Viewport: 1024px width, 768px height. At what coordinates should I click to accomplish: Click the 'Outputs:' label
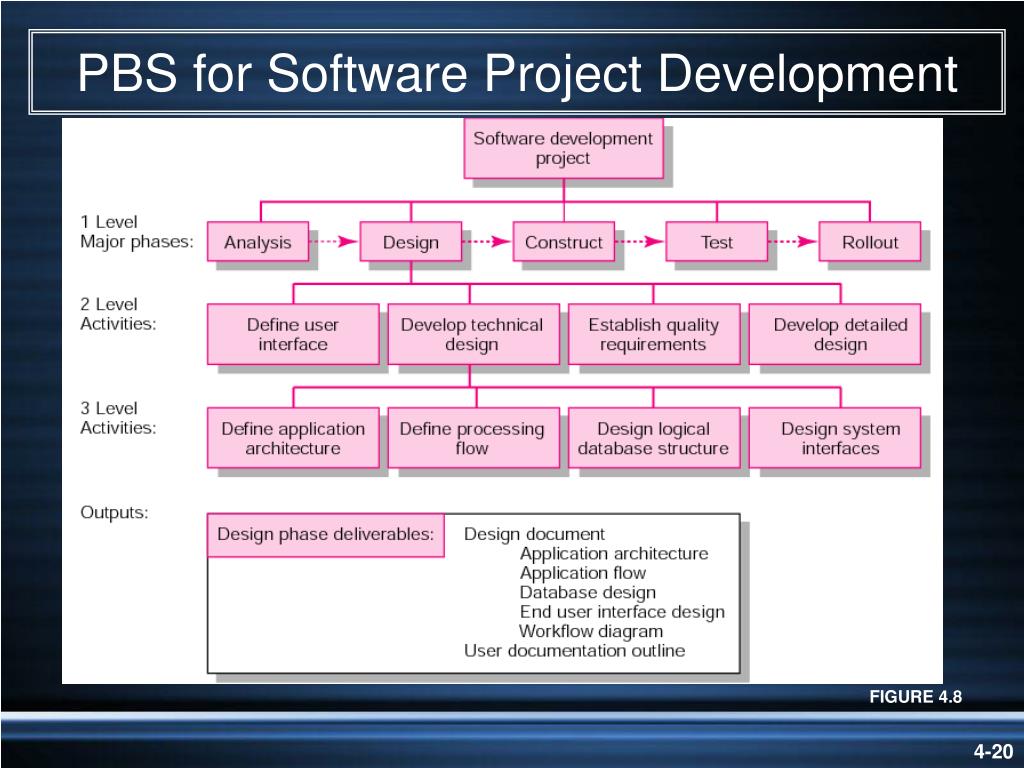(x=114, y=512)
